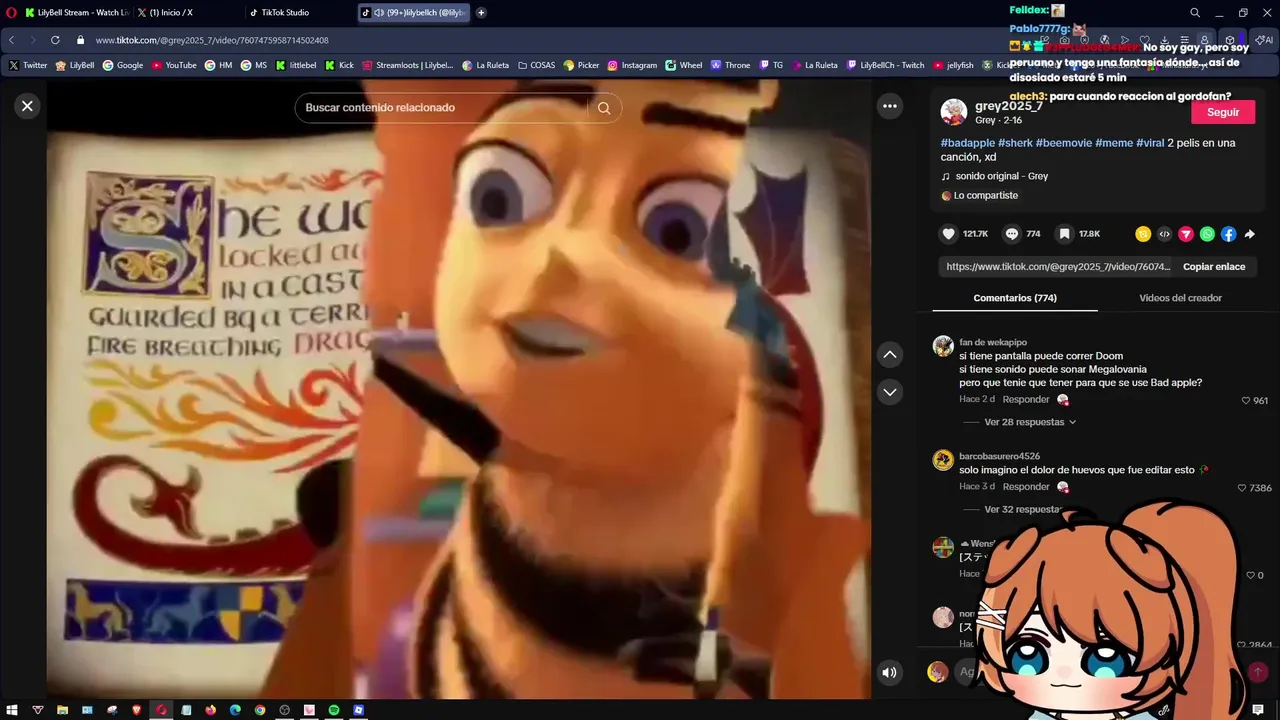
Task: Go to next video with down arrow
Action: pos(890,392)
